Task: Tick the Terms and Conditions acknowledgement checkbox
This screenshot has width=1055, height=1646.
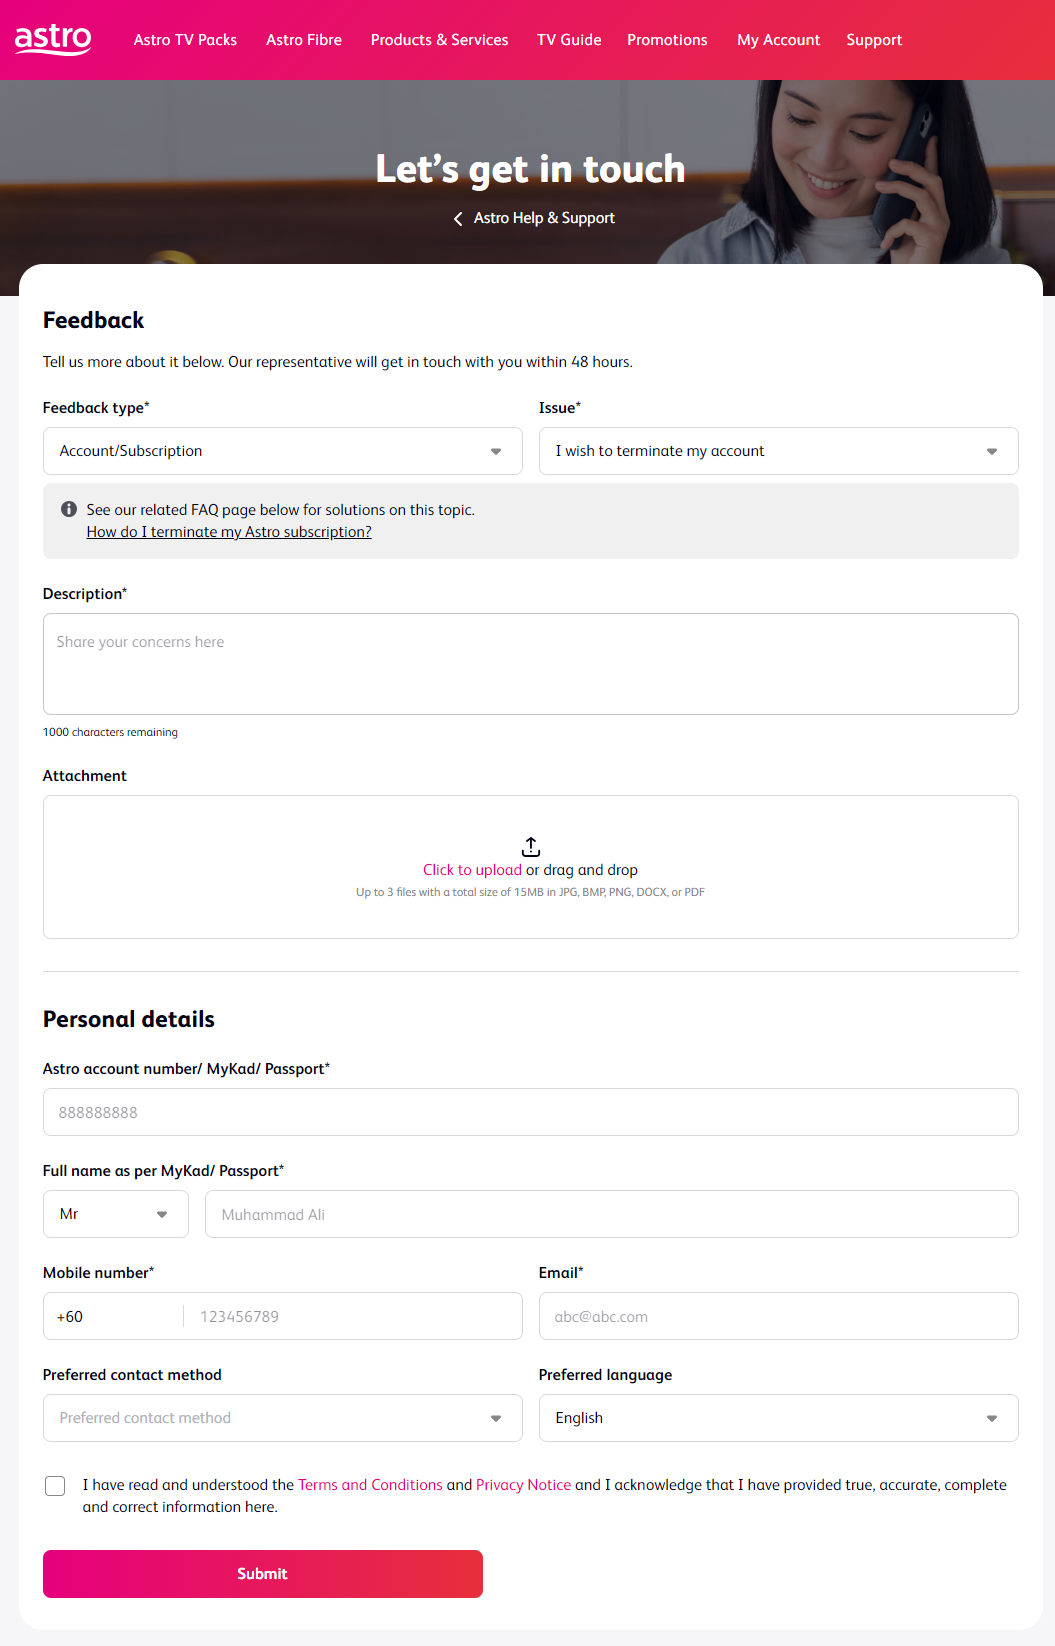Action: pyautogui.click(x=55, y=1486)
